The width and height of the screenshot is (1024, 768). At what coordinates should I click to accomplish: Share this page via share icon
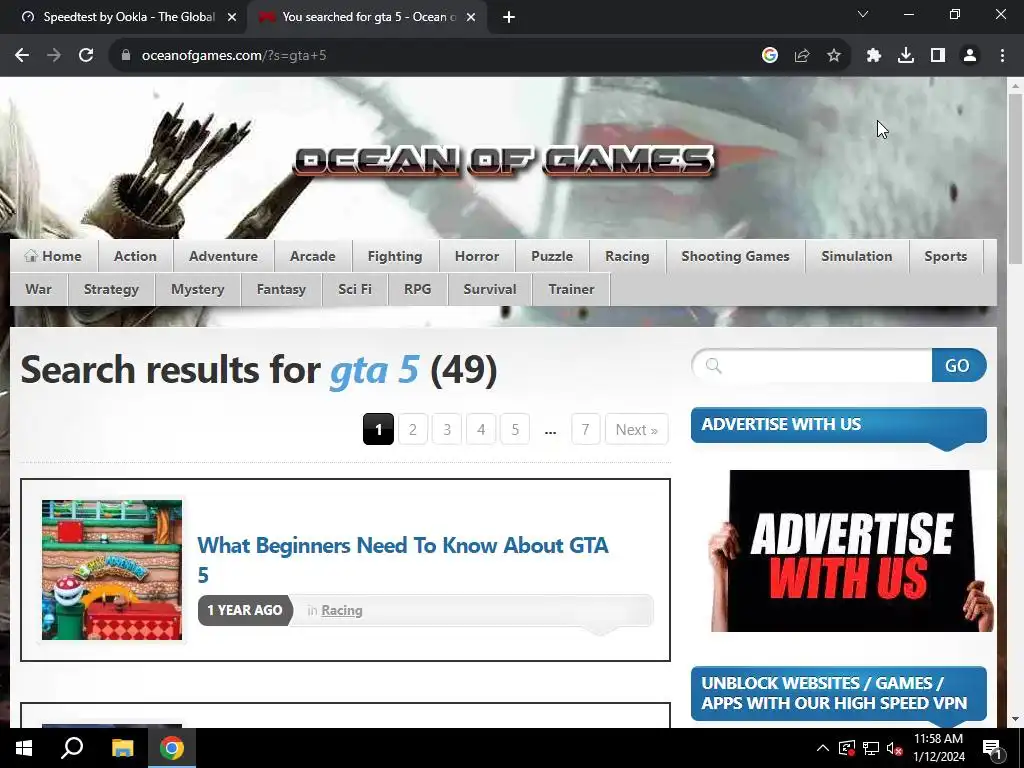click(802, 56)
